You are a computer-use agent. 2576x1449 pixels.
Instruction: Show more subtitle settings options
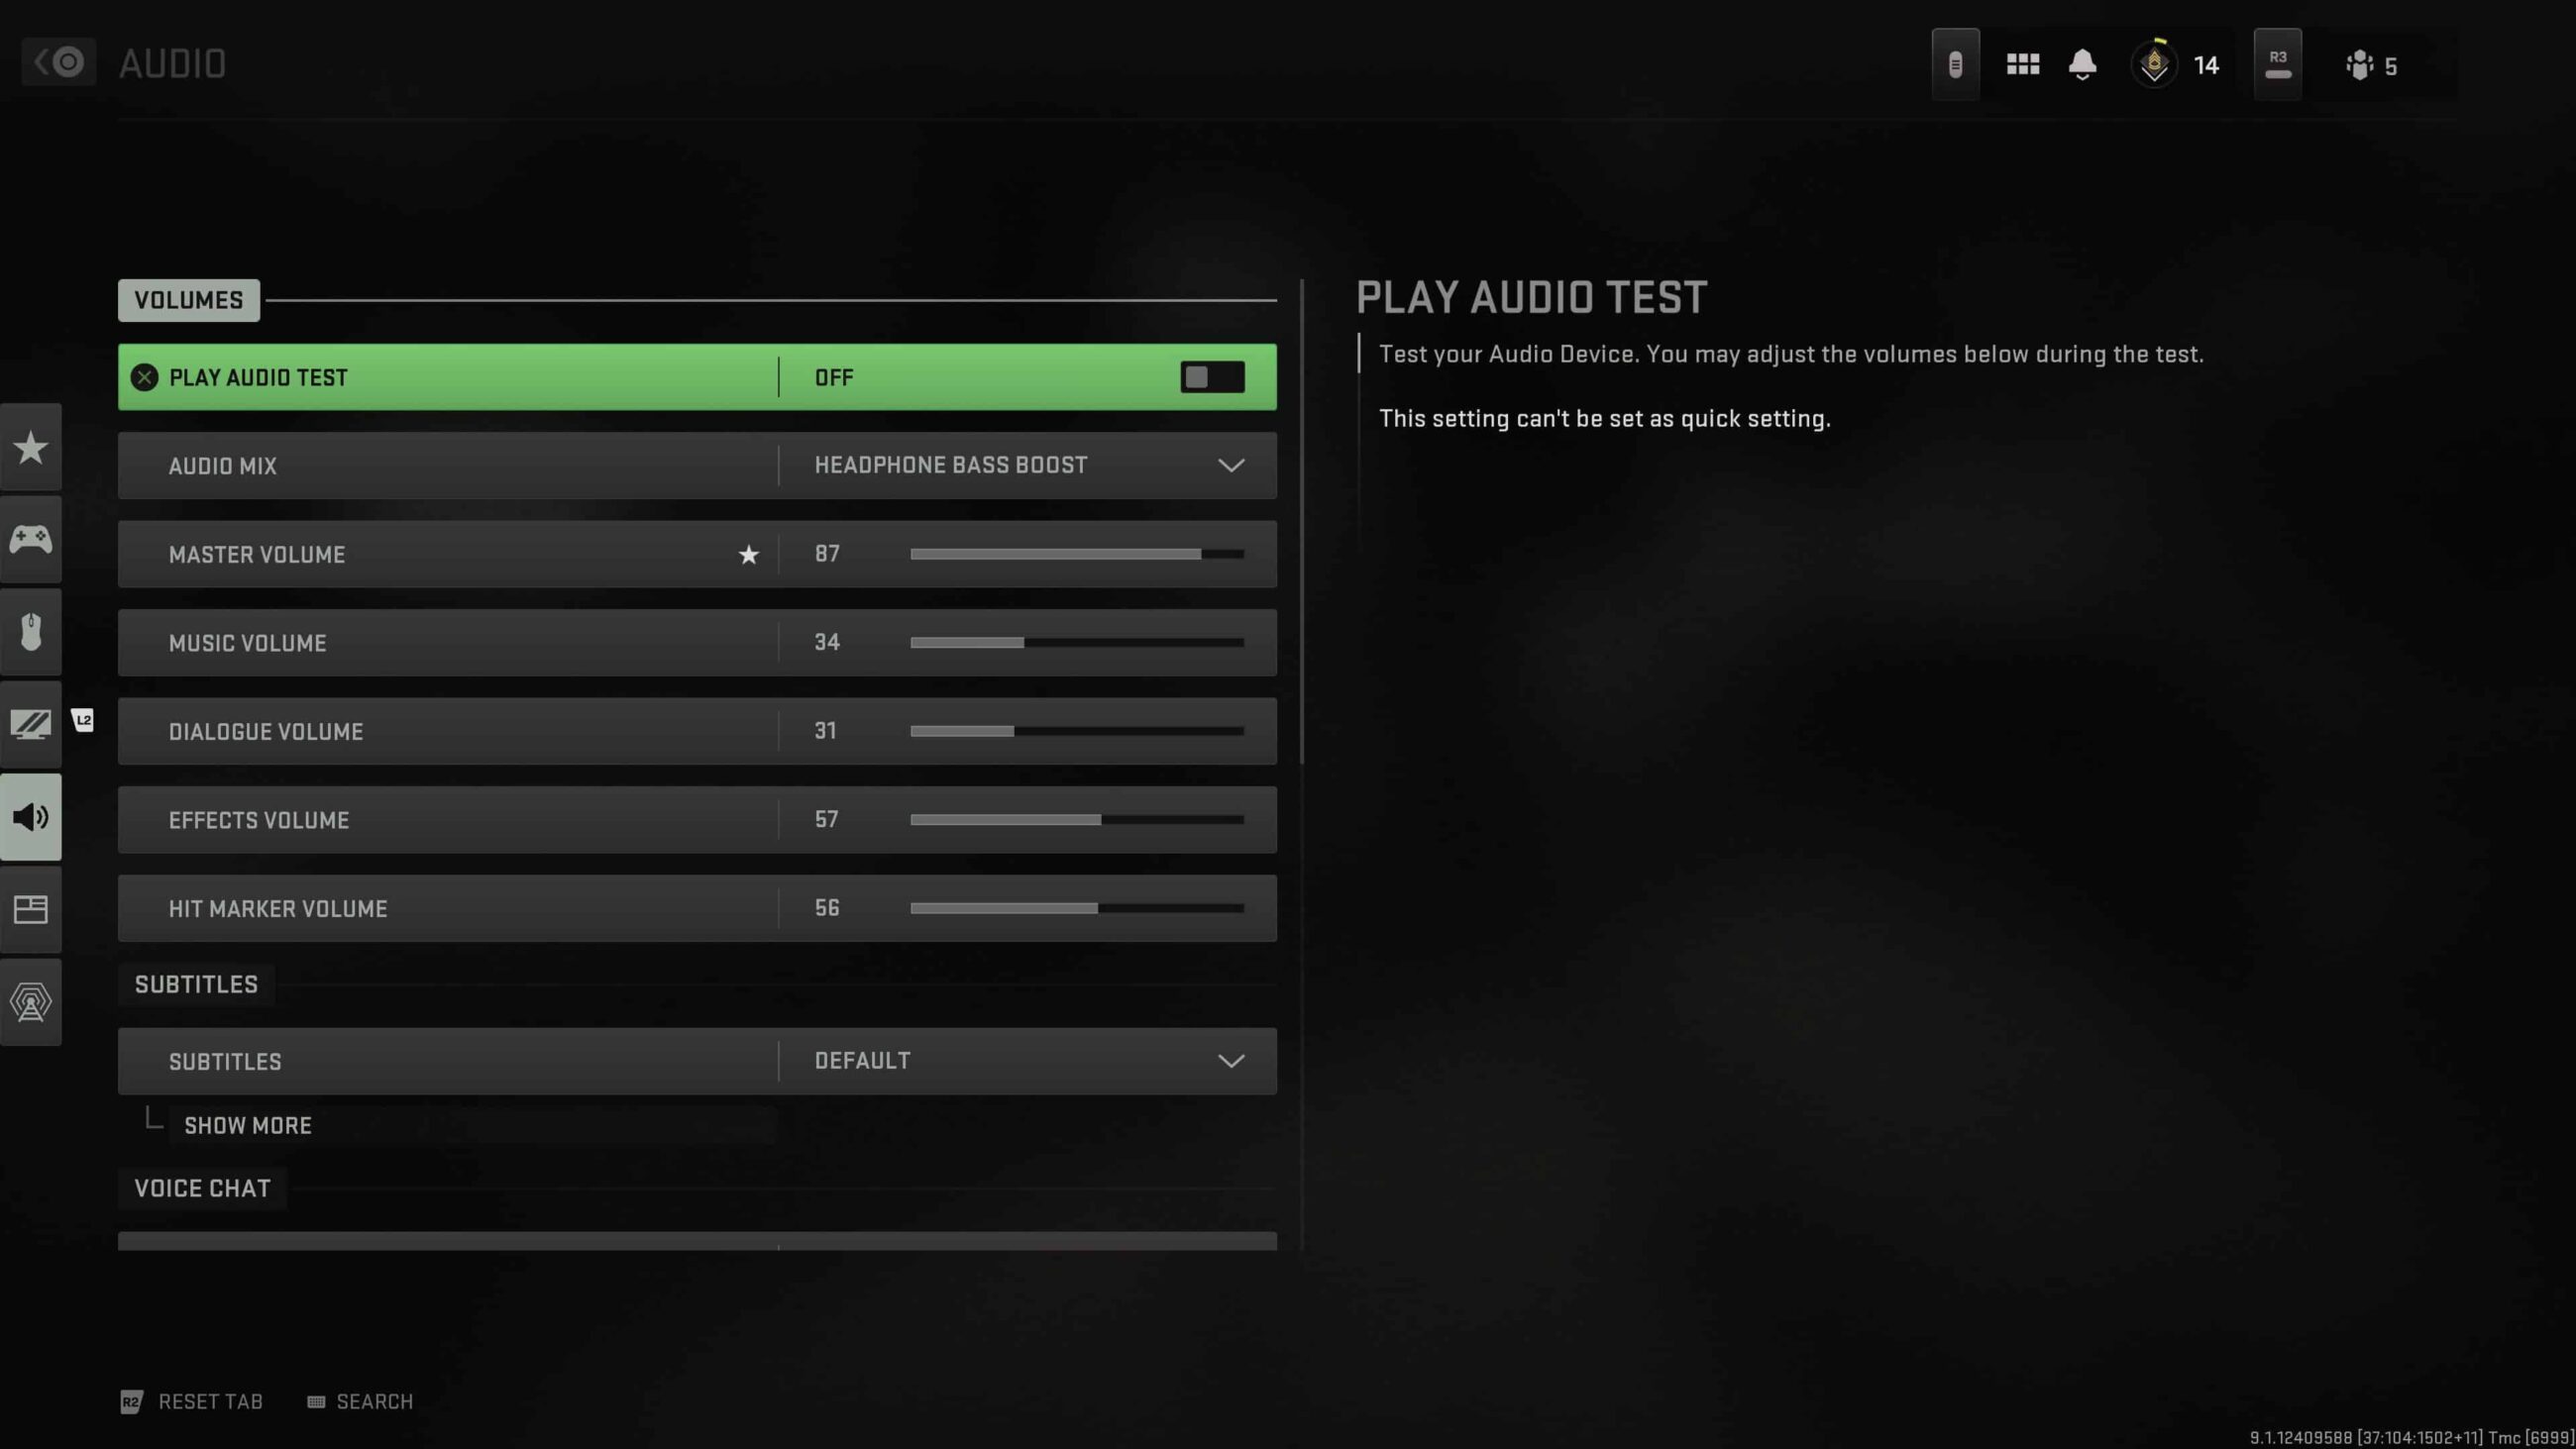tap(246, 1123)
